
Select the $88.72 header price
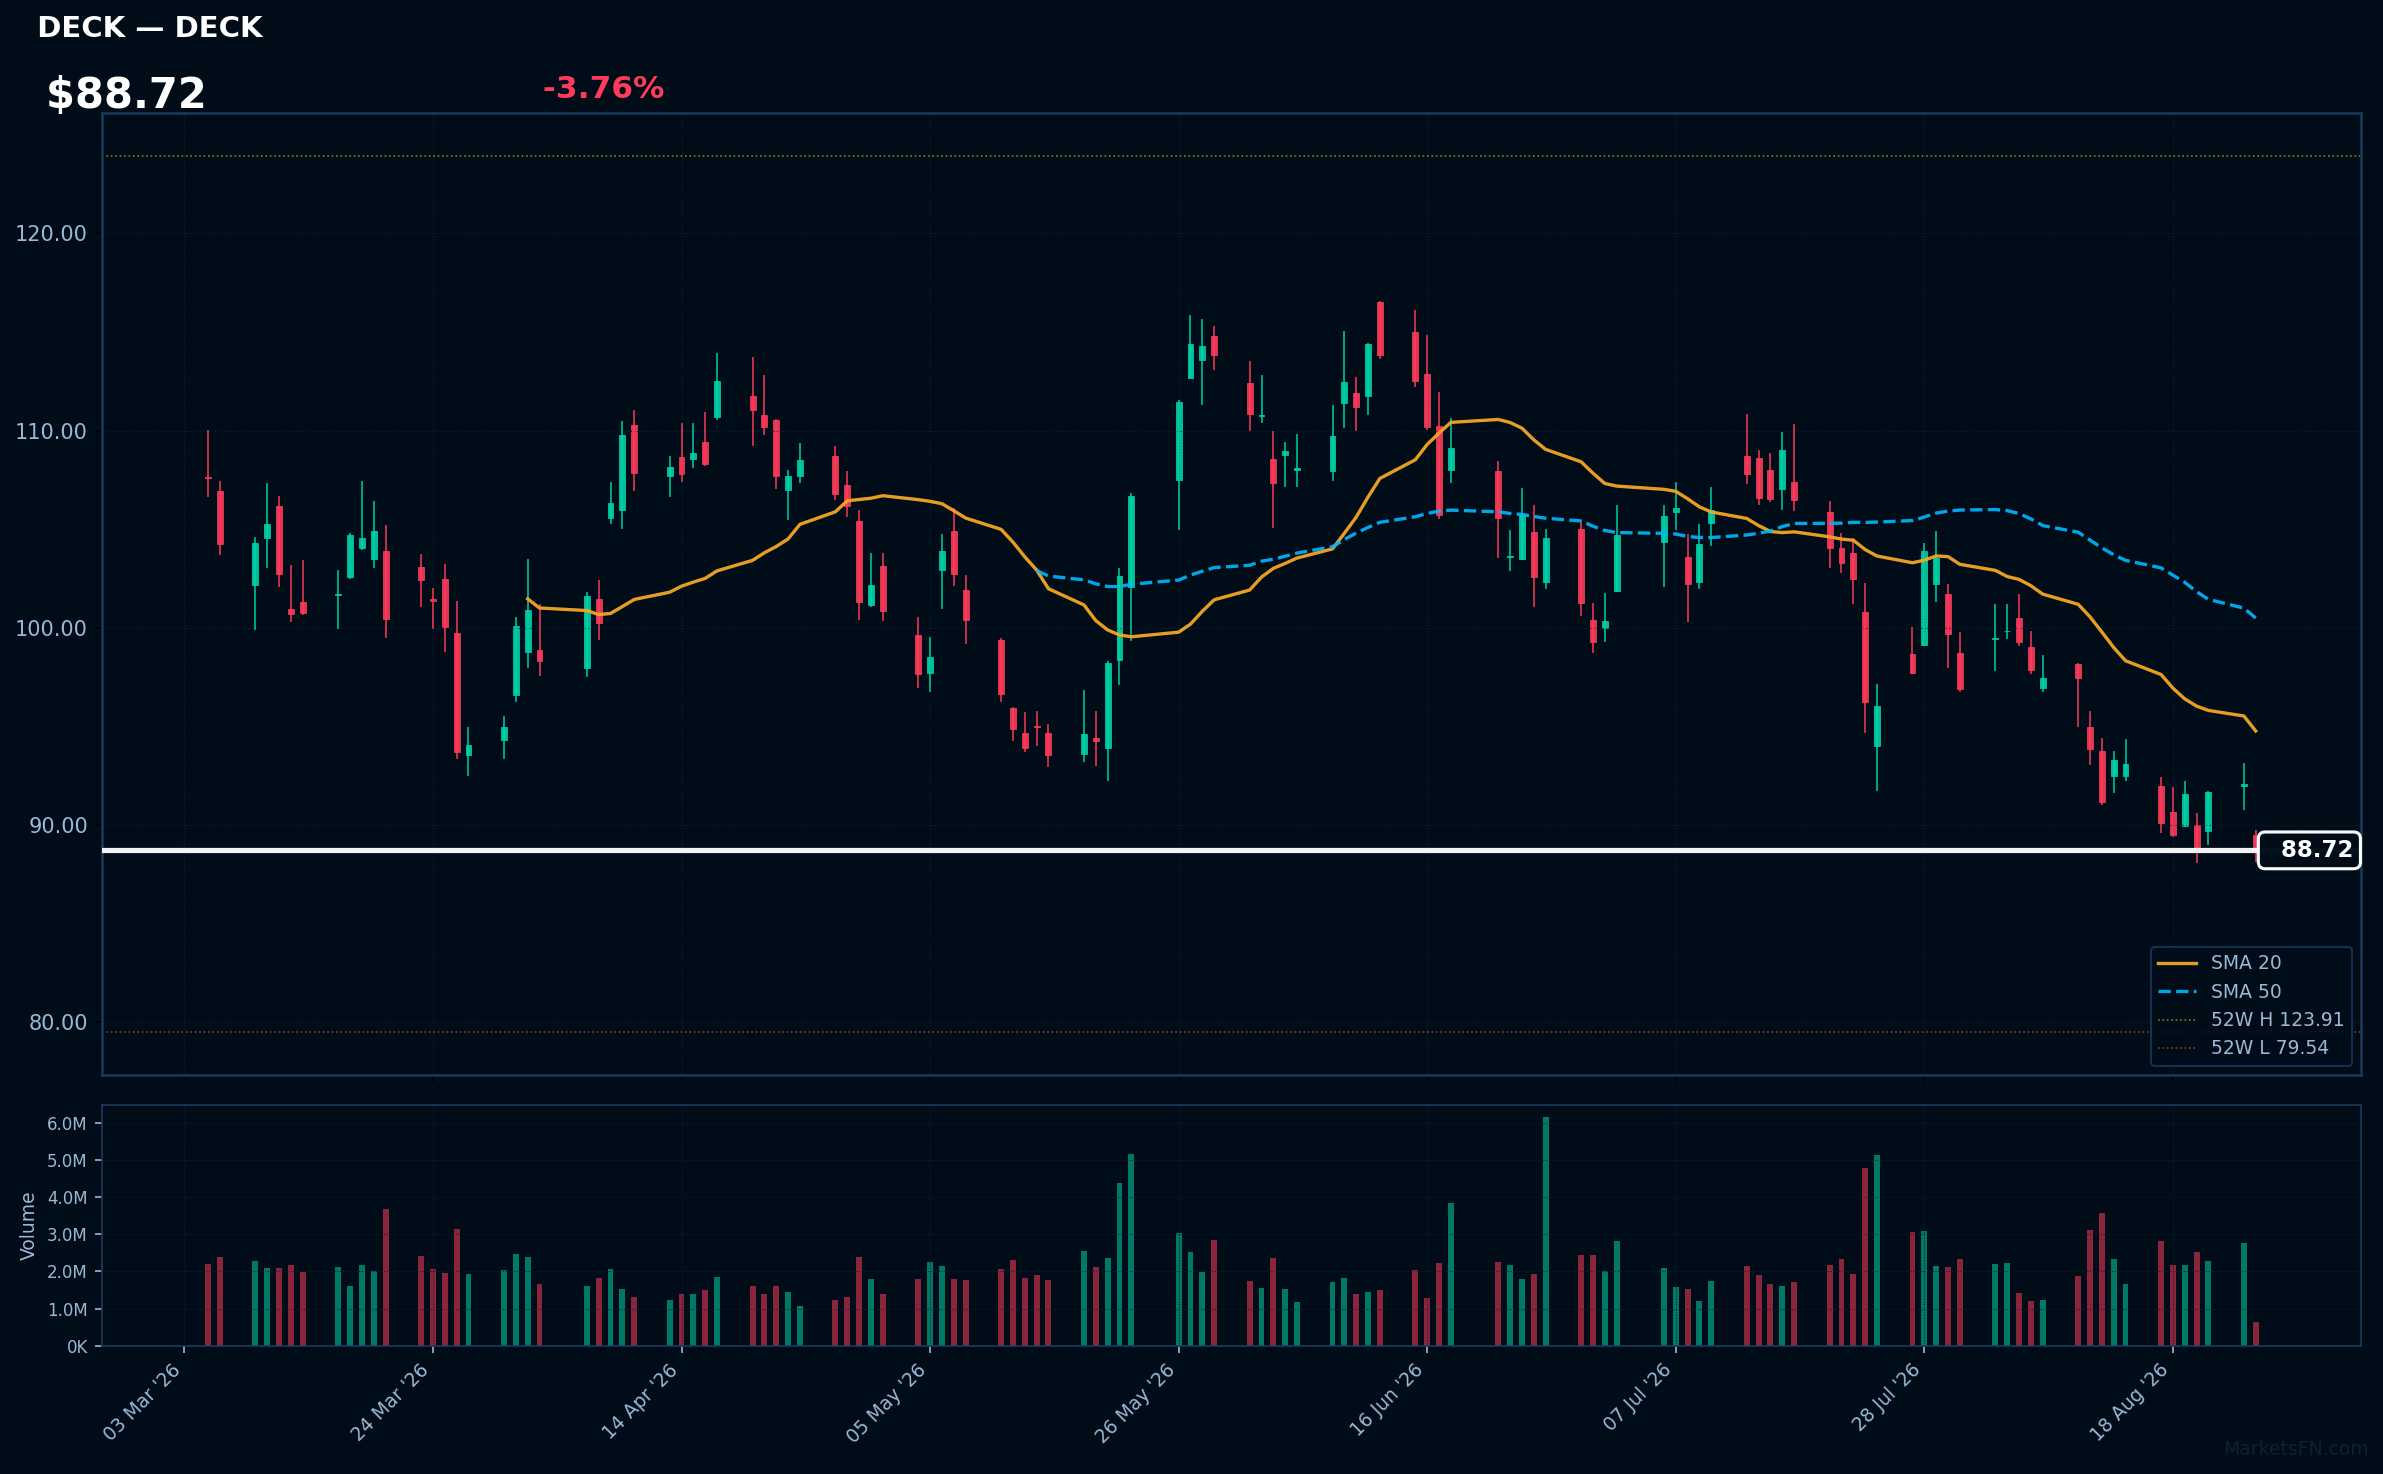(x=126, y=94)
